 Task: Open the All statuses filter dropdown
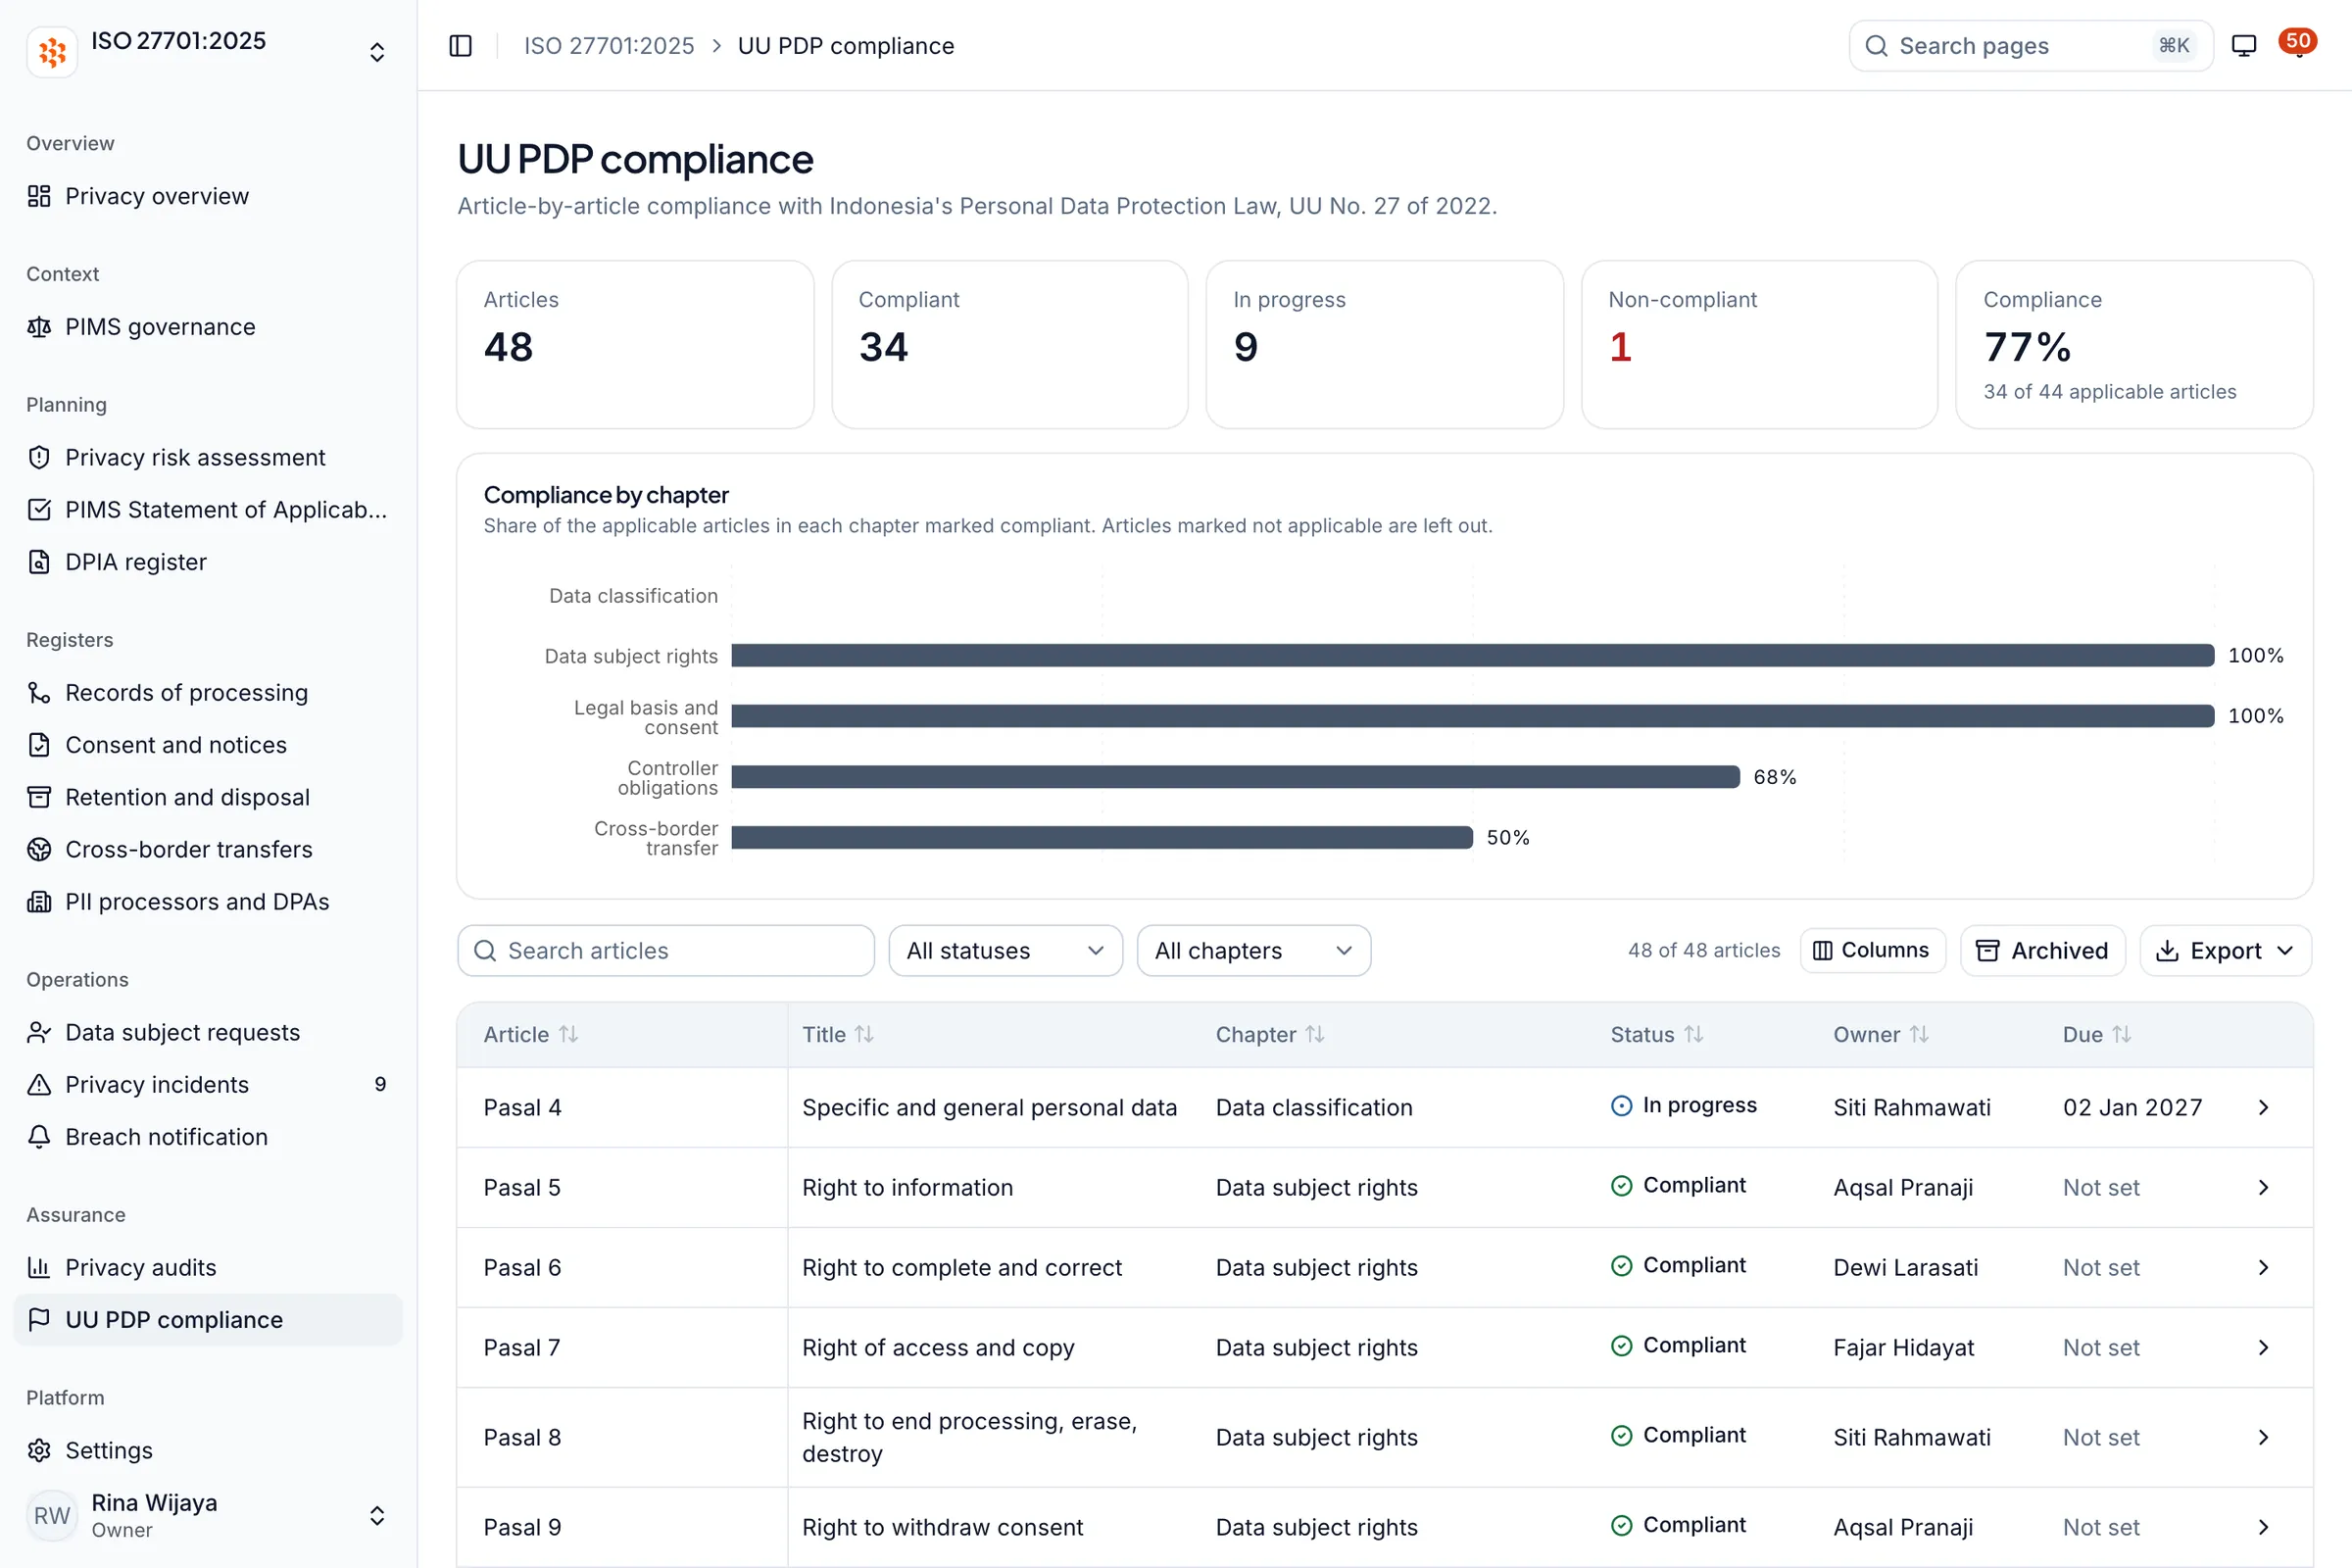pos(1005,950)
